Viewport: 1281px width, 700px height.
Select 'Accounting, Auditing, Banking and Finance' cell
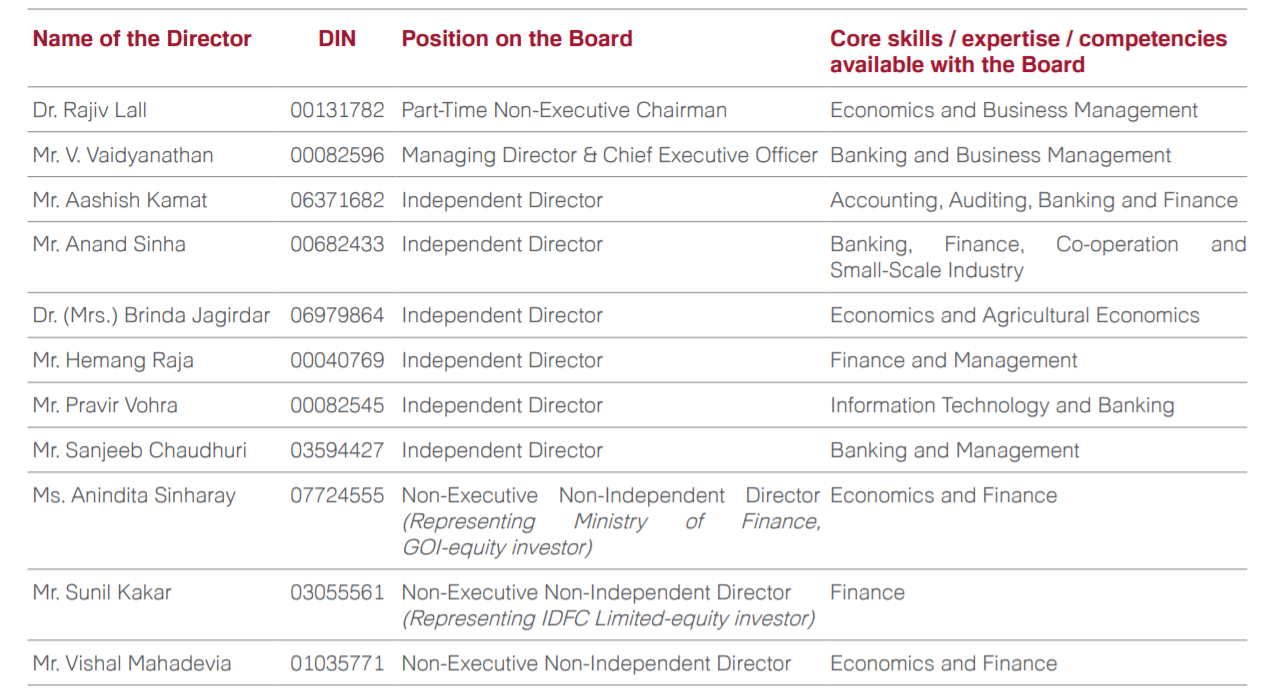click(1034, 200)
